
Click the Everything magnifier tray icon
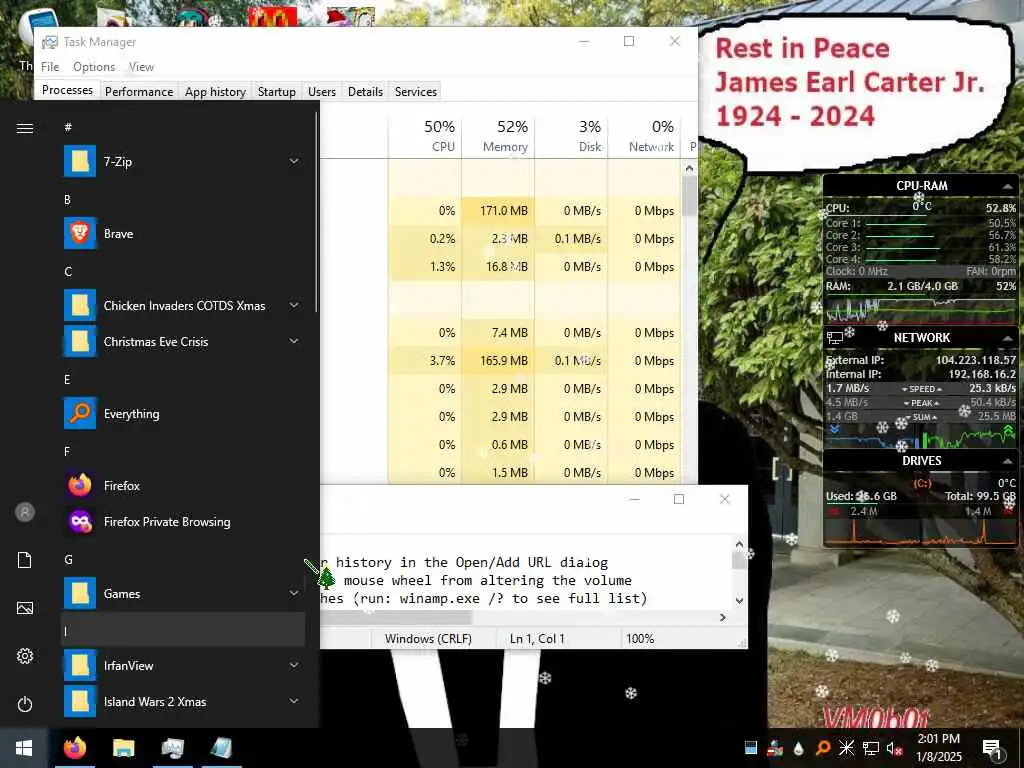pyautogui.click(x=823, y=748)
